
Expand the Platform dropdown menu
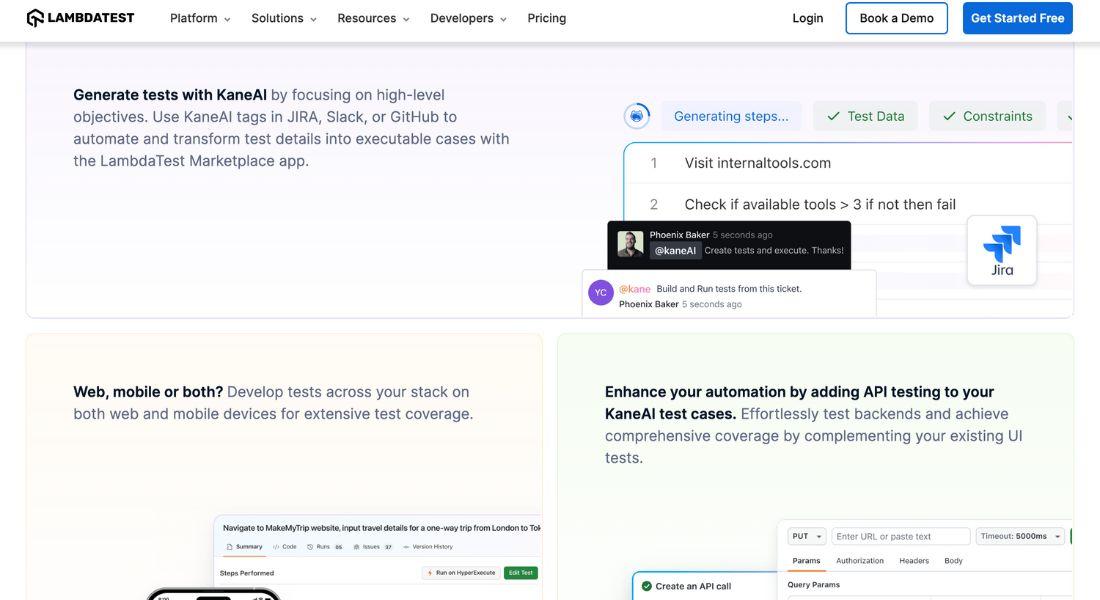pyautogui.click(x=200, y=18)
